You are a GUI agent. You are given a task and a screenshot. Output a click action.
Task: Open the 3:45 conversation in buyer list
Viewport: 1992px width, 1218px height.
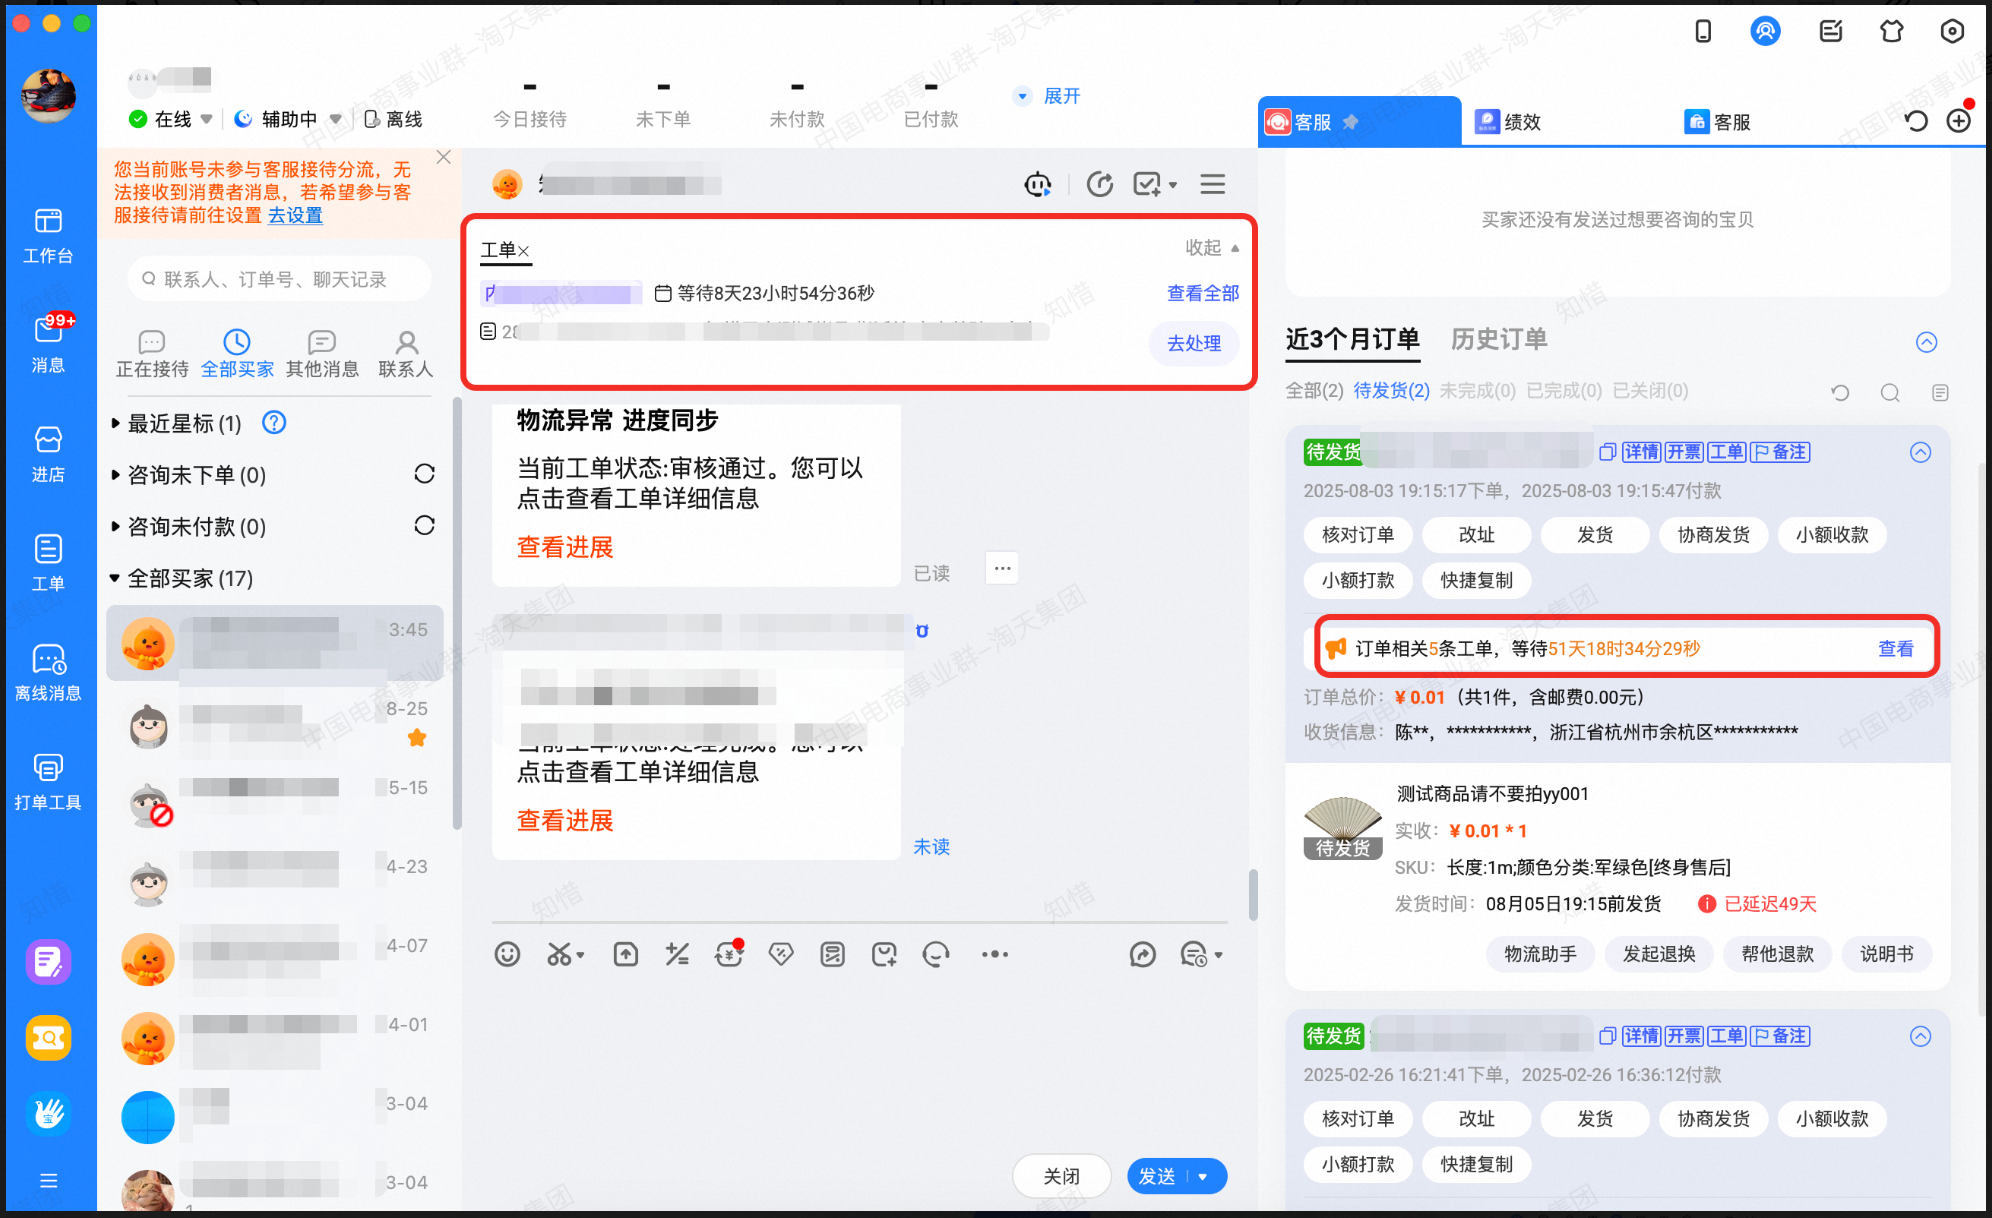pyautogui.click(x=275, y=643)
